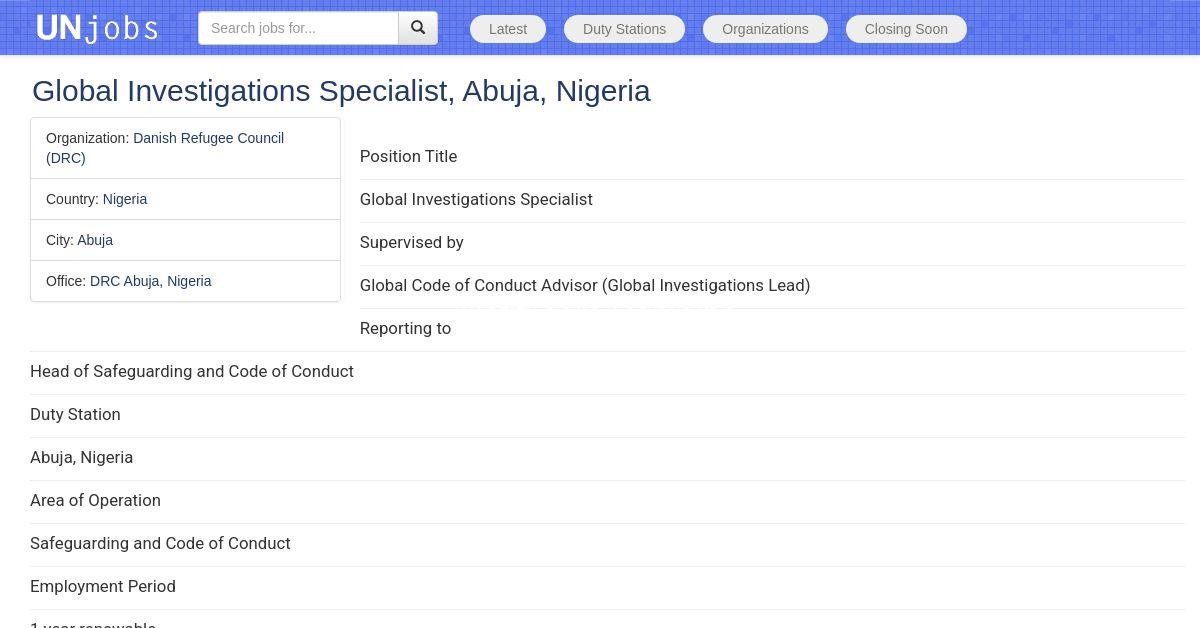Open the Danish Refugee Council (DRC) link
Screen dimensions: 1200x628
click(x=208, y=138)
